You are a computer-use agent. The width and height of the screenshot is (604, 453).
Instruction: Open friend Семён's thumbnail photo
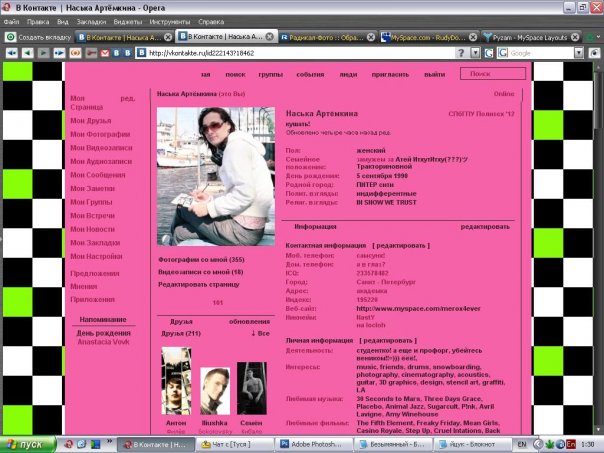pos(252,388)
